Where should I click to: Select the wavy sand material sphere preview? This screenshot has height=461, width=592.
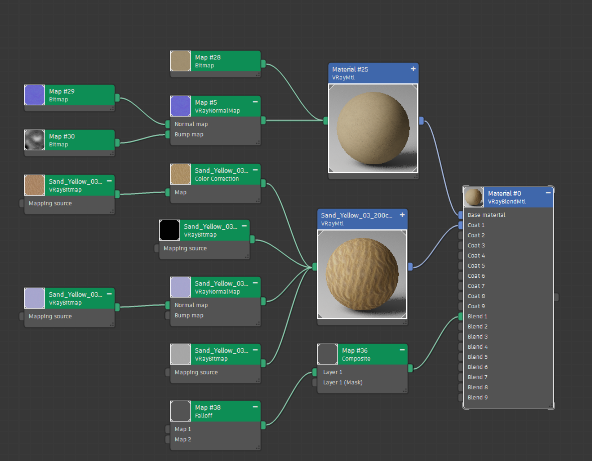point(362,274)
